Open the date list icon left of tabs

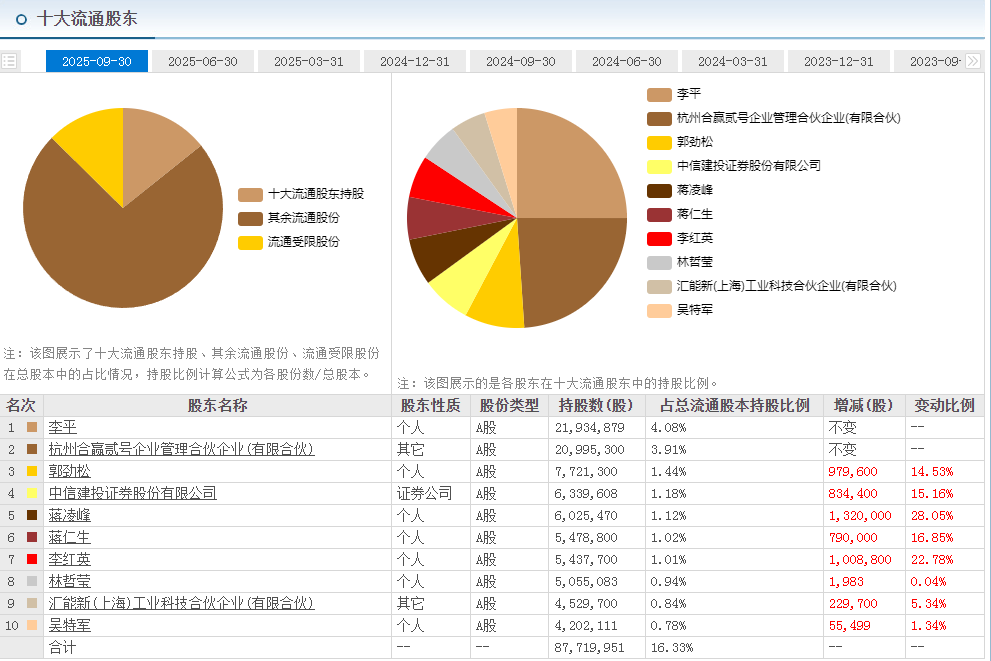point(9,61)
